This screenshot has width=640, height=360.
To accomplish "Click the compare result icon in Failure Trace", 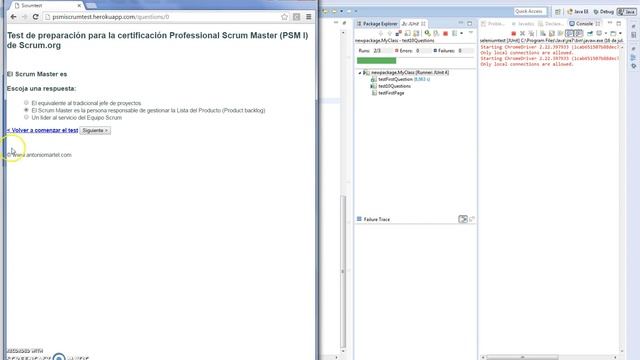I will [x=472, y=219].
